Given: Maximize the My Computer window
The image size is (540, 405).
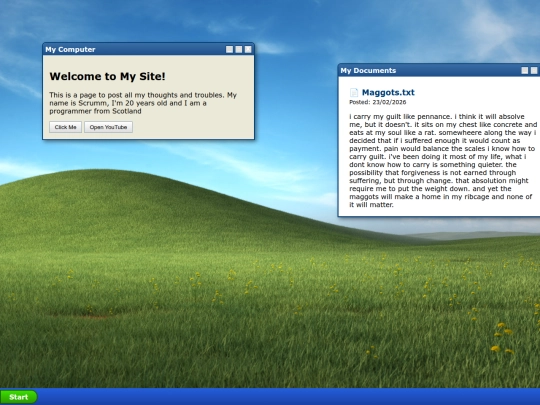Looking at the screenshot, I should tap(239, 49).
